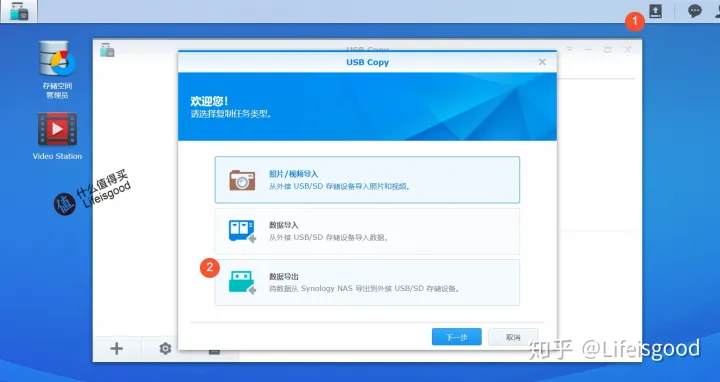
Task: Click the camera icon for photo/video import
Action: tap(242, 180)
